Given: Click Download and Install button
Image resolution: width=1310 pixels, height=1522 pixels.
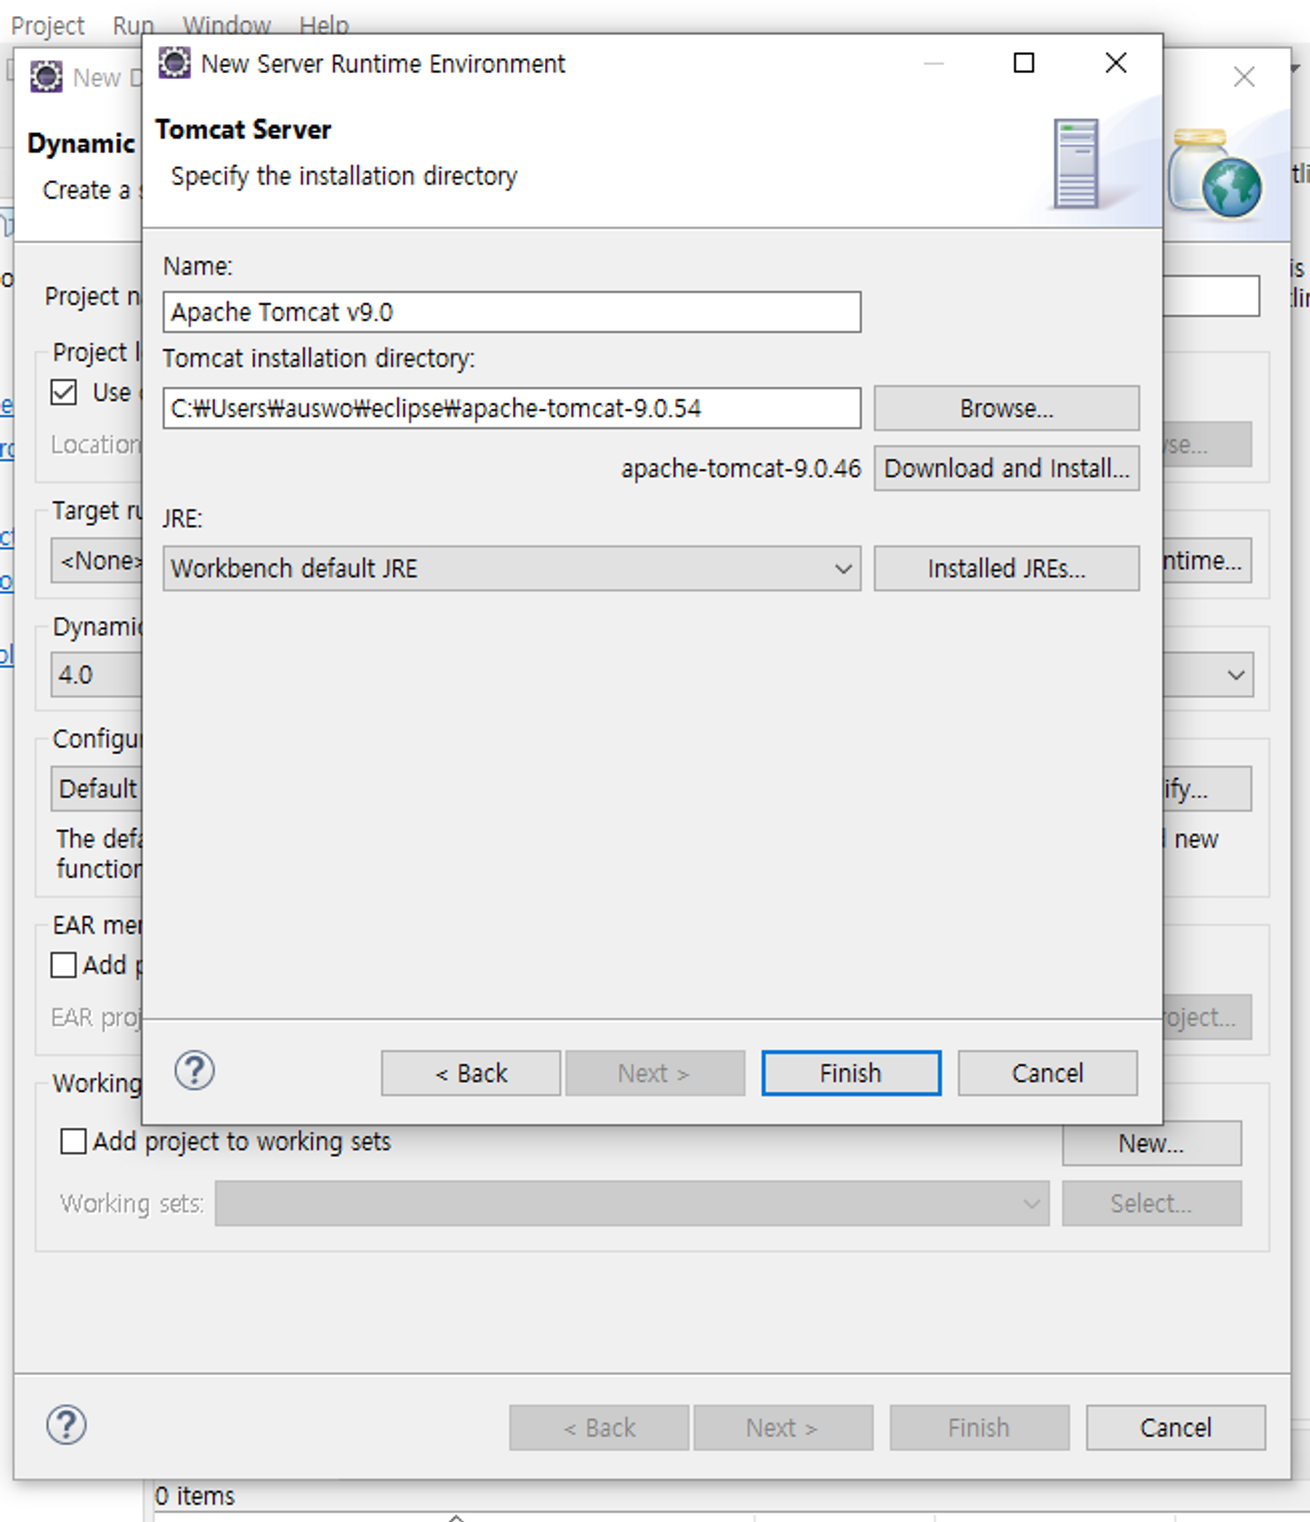Looking at the screenshot, I should pos(1006,468).
